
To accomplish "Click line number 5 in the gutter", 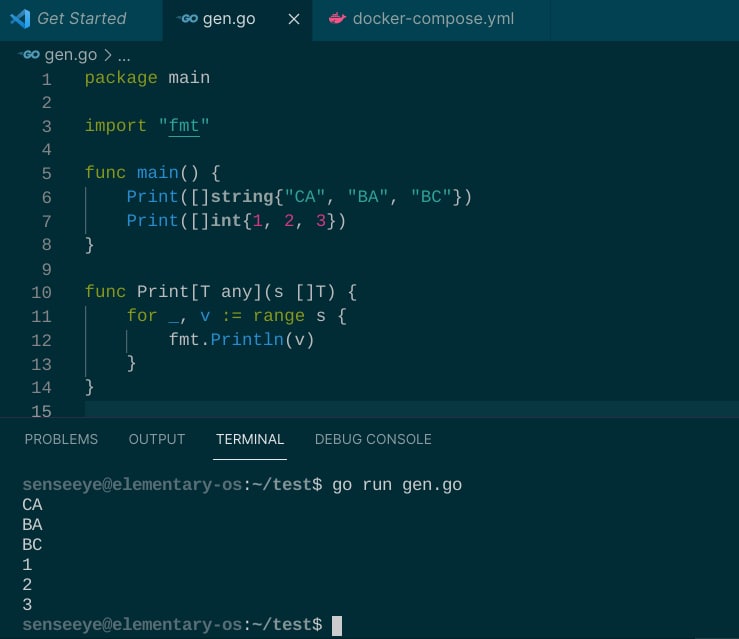I will tap(46, 173).
